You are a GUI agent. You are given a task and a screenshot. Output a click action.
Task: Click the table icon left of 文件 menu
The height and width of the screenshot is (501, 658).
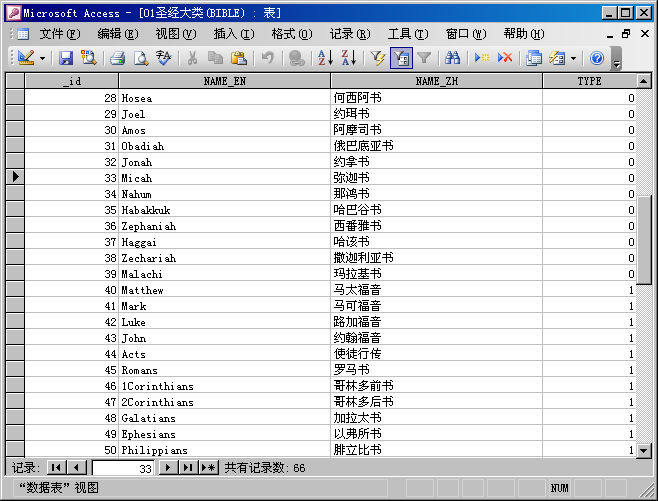pyautogui.click(x=23, y=34)
